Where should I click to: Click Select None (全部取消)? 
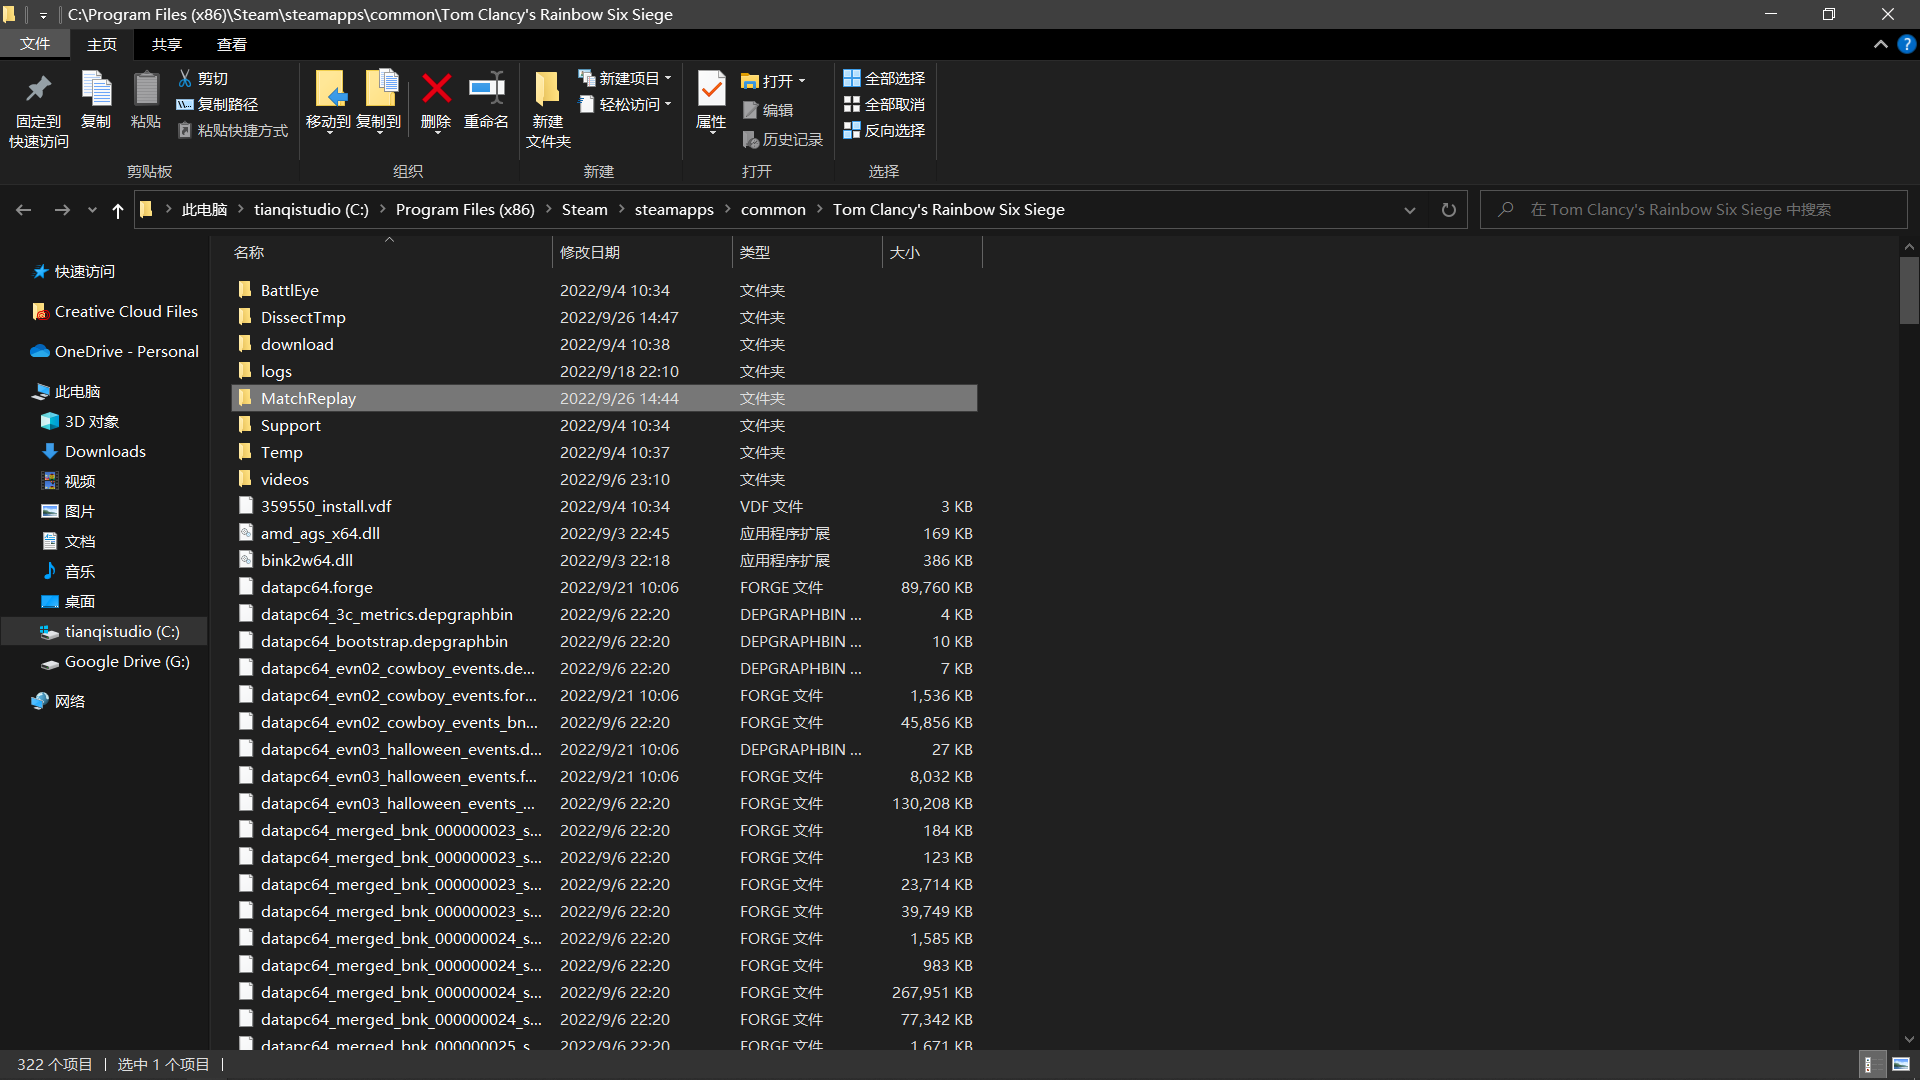(884, 104)
